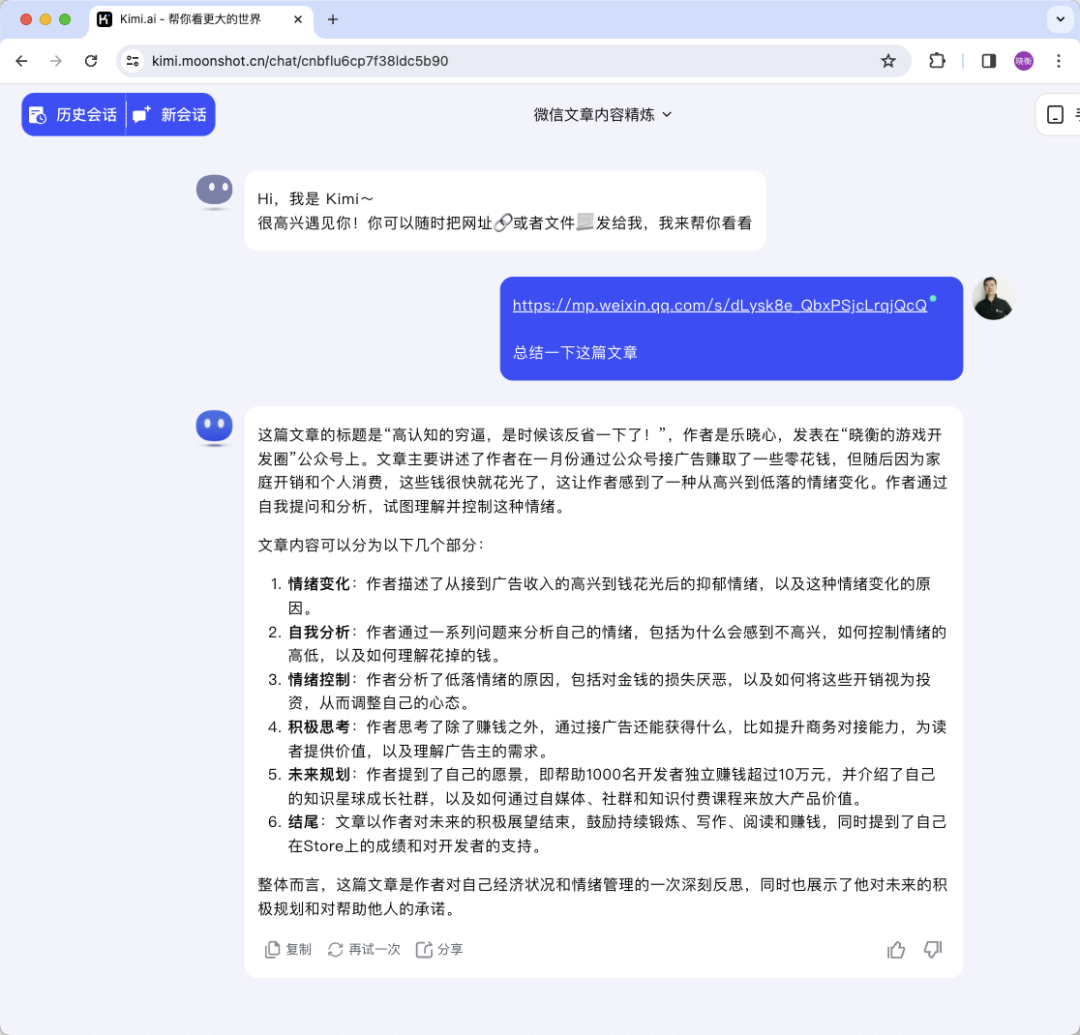Click the Kimi avatar beside the greeting
The width and height of the screenshot is (1080, 1035).
coord(214,191)
